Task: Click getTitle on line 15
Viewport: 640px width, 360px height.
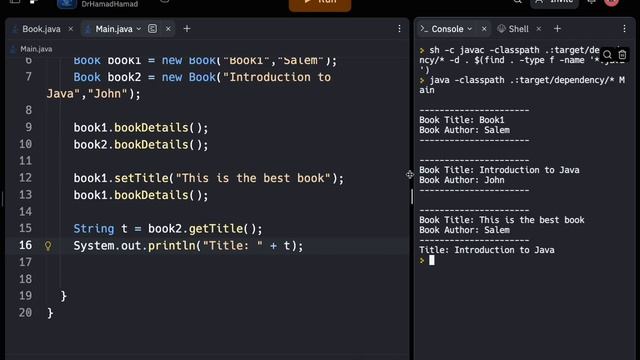Action: [216, 229]
